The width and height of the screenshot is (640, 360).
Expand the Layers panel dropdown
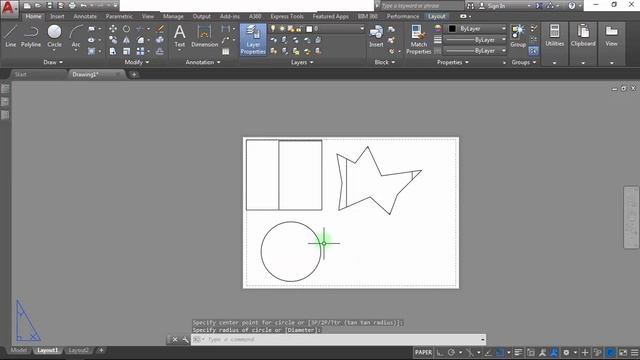pos(302,62)
